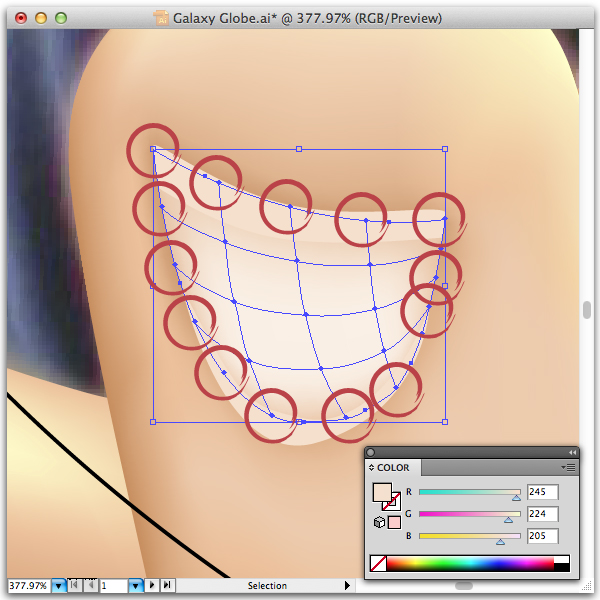Cycle Color panel view via tab arrows
The height and width of the screenshot is (600, 600).
371,468
